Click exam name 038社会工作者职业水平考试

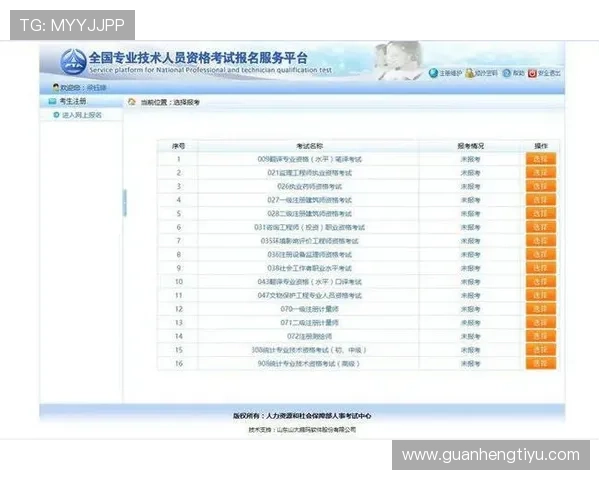click(x=309, y=268)
